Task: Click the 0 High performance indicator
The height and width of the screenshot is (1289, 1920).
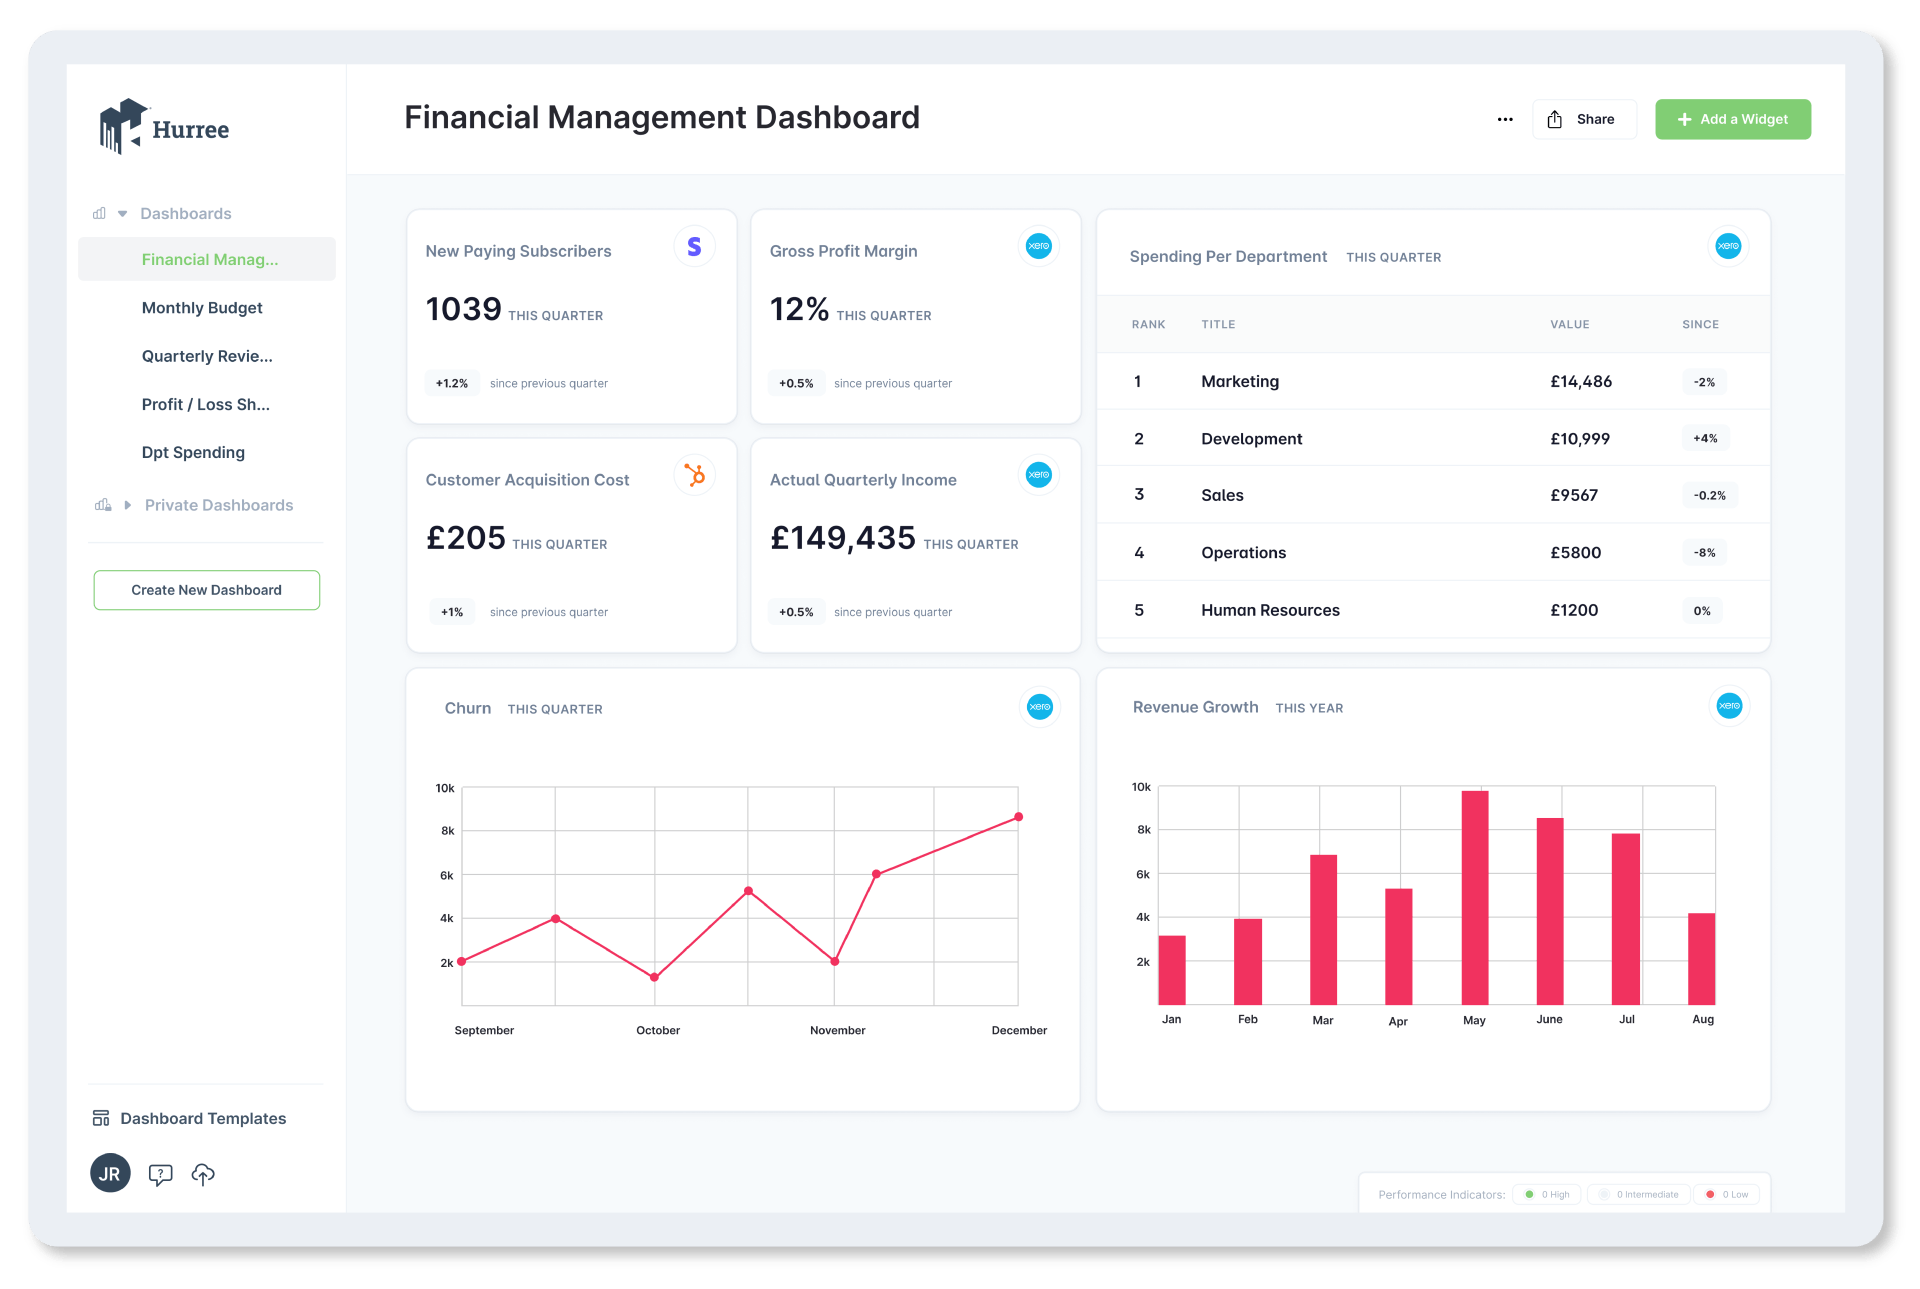Action: pos(1547,1194)
